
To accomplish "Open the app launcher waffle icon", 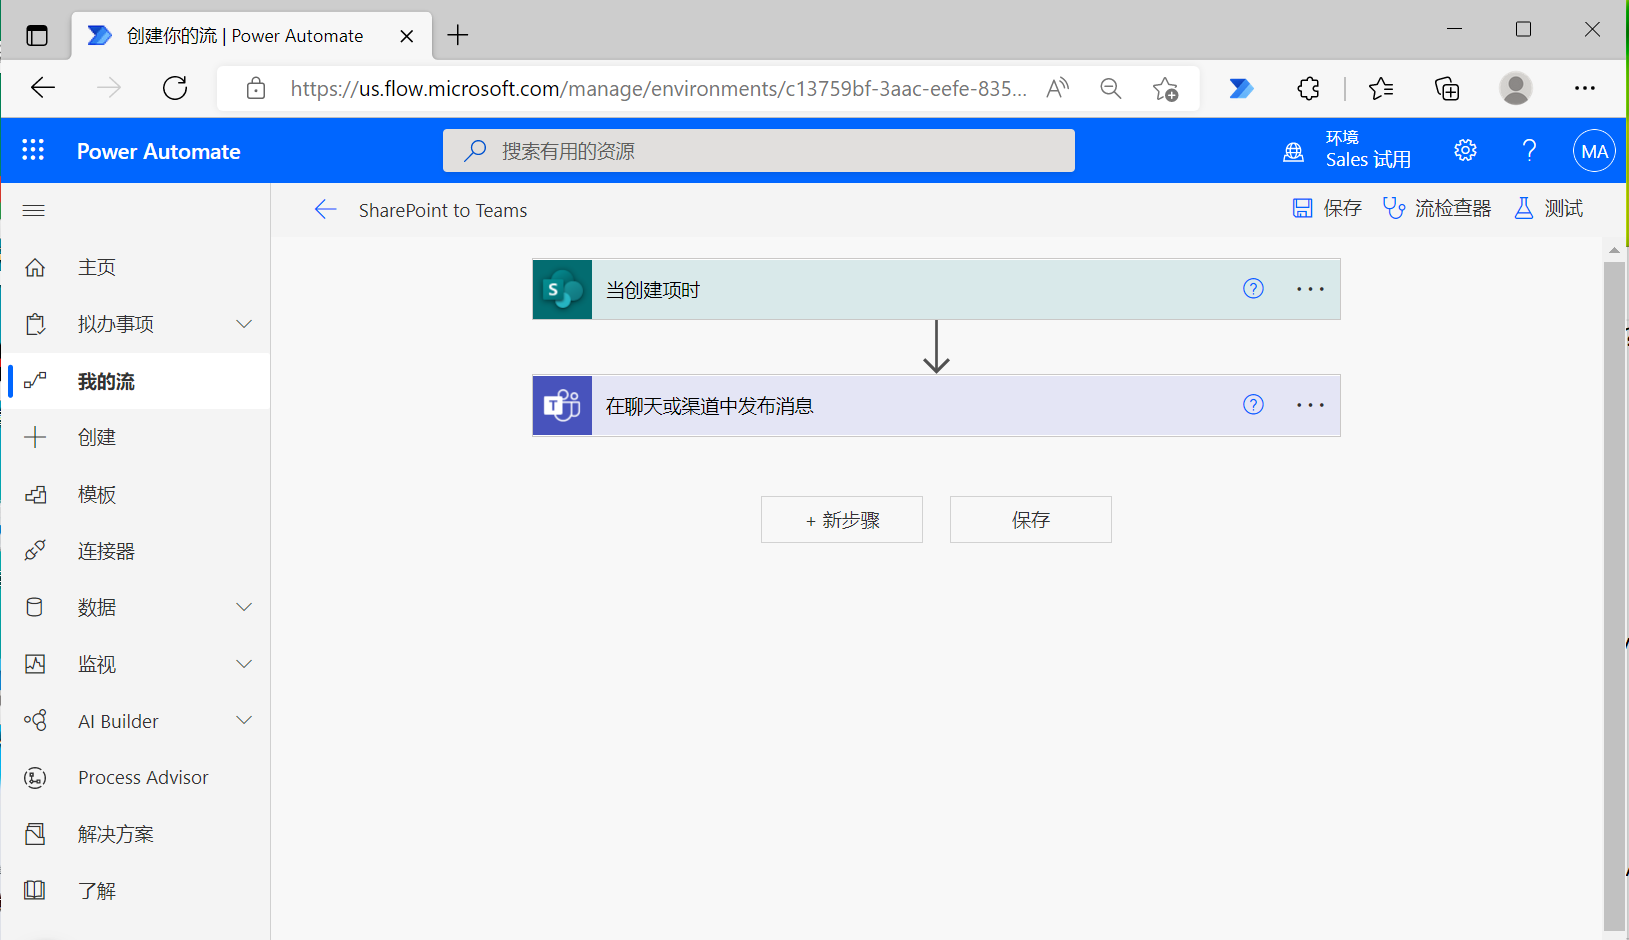I will (33, 150).
